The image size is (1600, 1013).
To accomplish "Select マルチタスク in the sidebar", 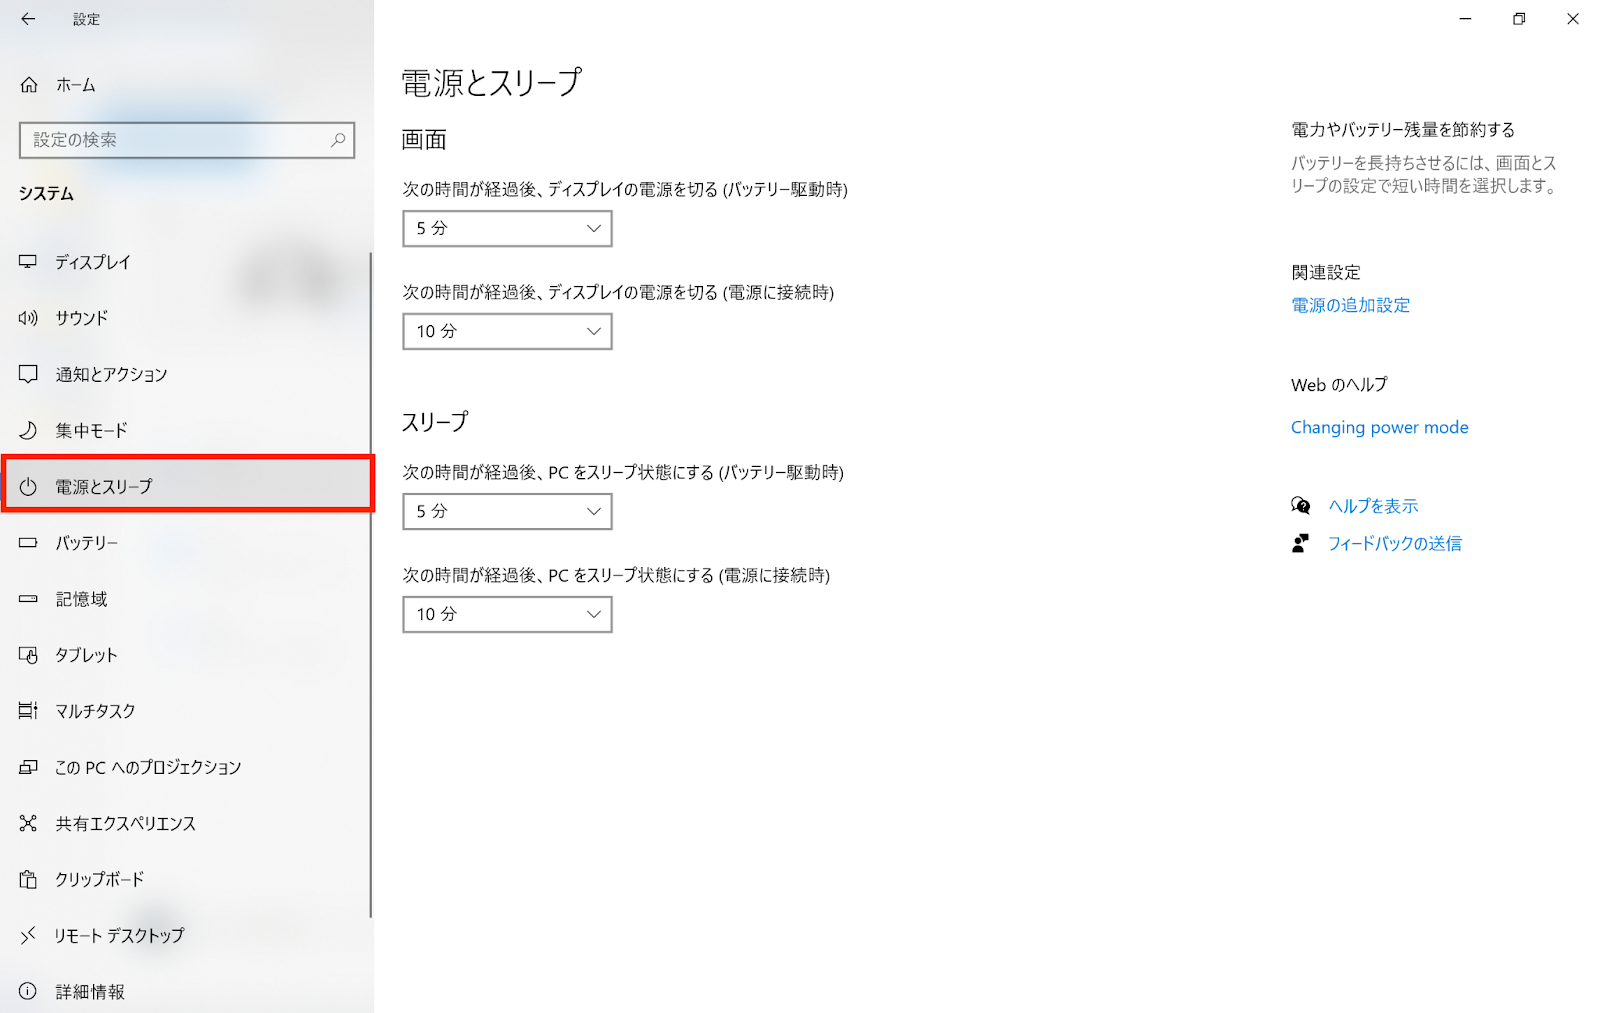I will pos(185,711).
